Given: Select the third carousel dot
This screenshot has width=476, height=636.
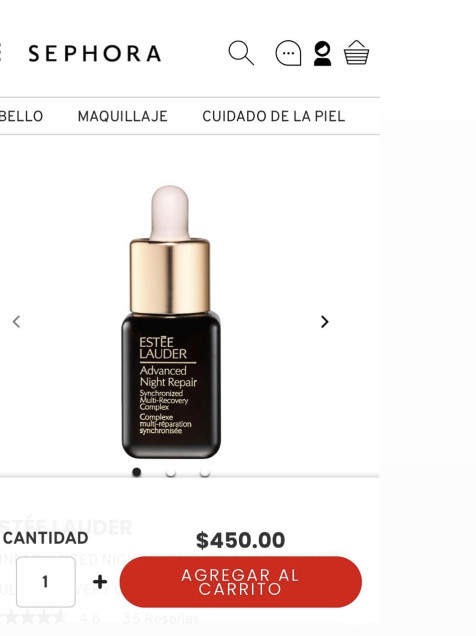Looking at the screenshot, I should [205, 472].
